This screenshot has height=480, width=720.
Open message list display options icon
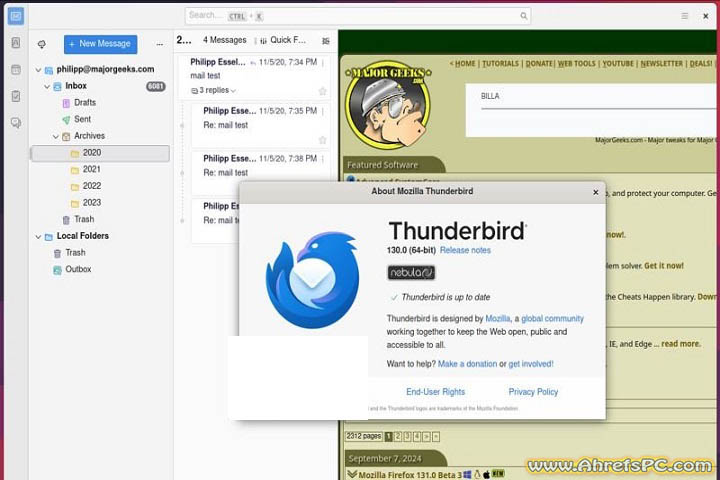(x=326, y=41)
